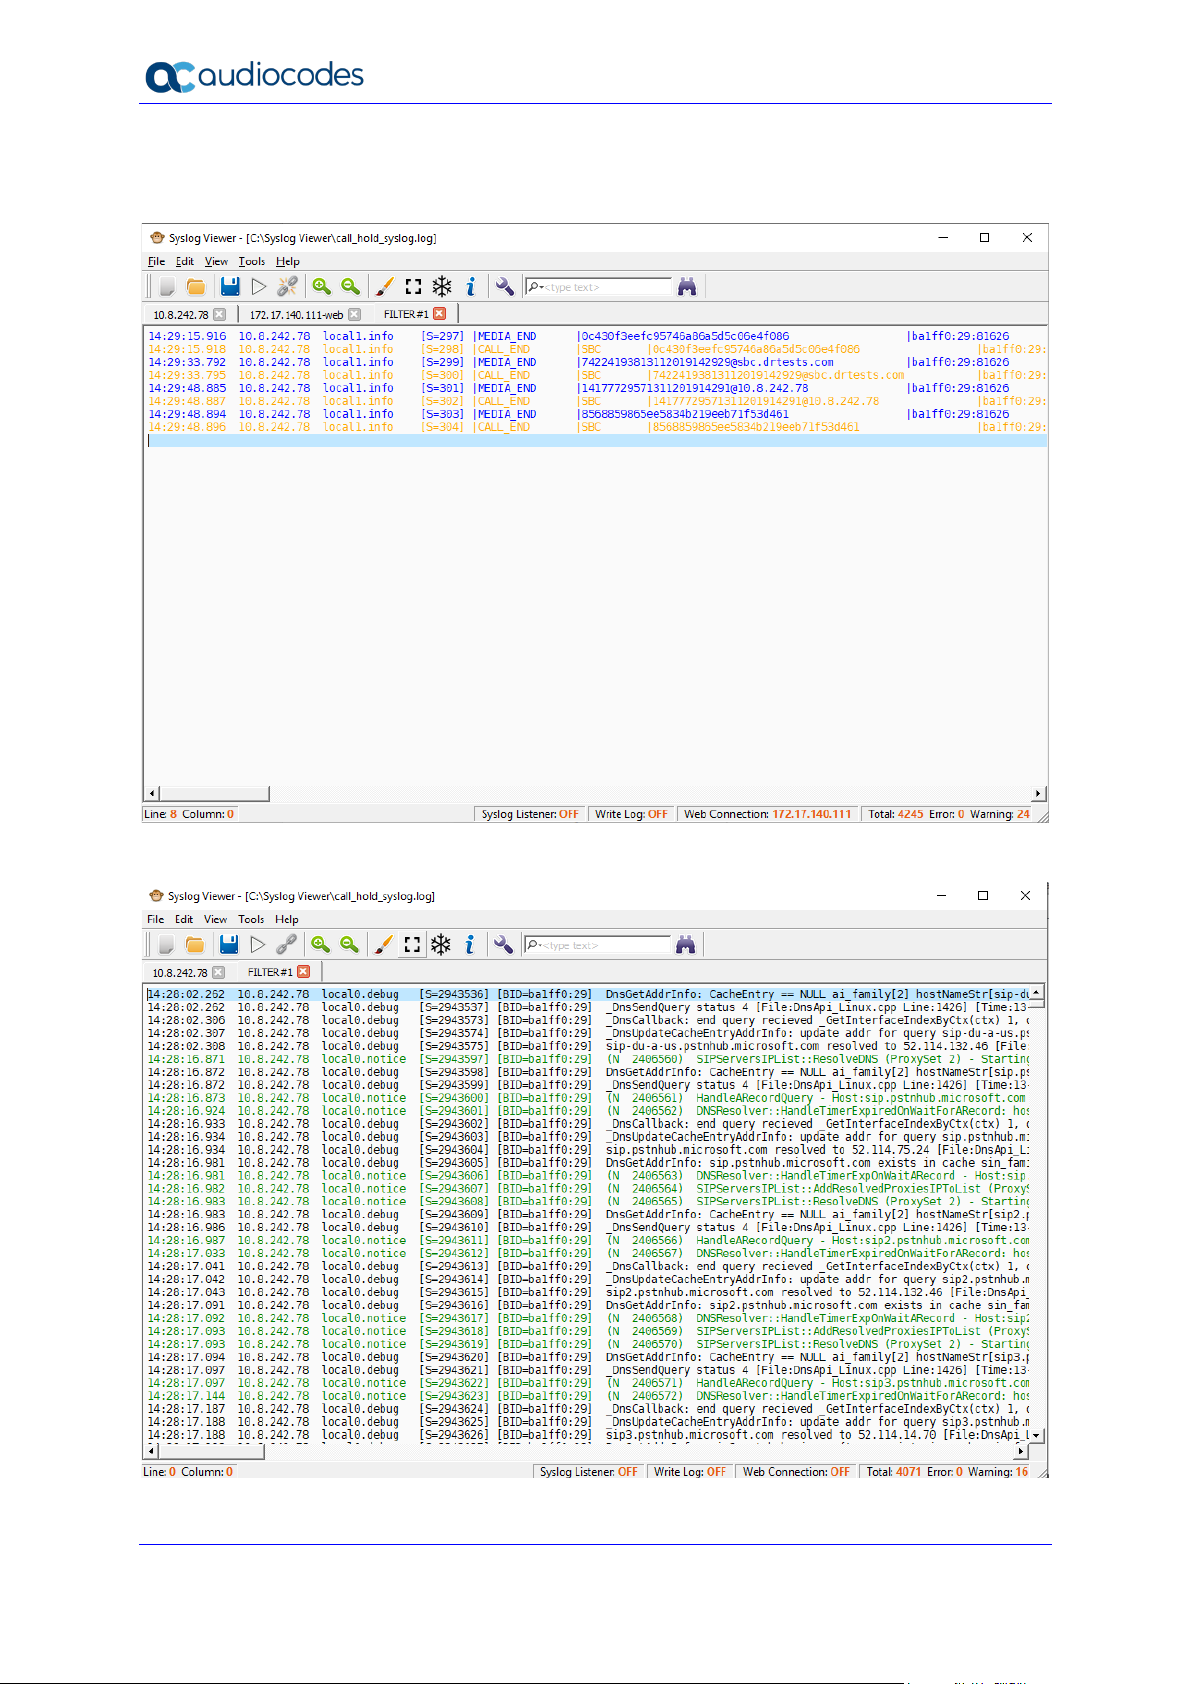Click New file icon in lower Syslog Viewer
This screenshot has height=1684, width=1192.
(x=166, y=945)
